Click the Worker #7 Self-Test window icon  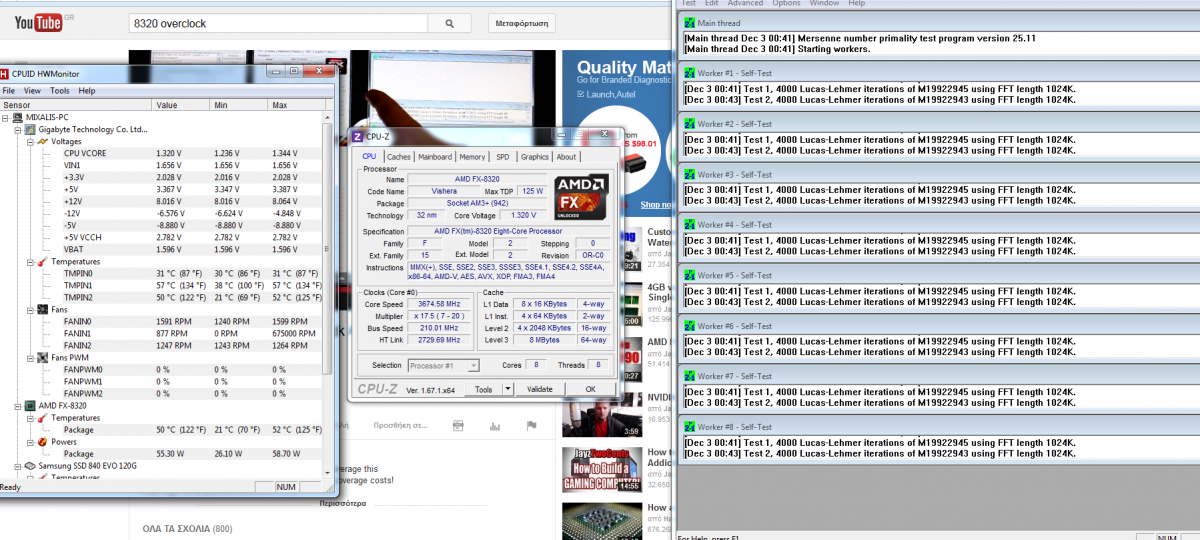coord(689,376)
